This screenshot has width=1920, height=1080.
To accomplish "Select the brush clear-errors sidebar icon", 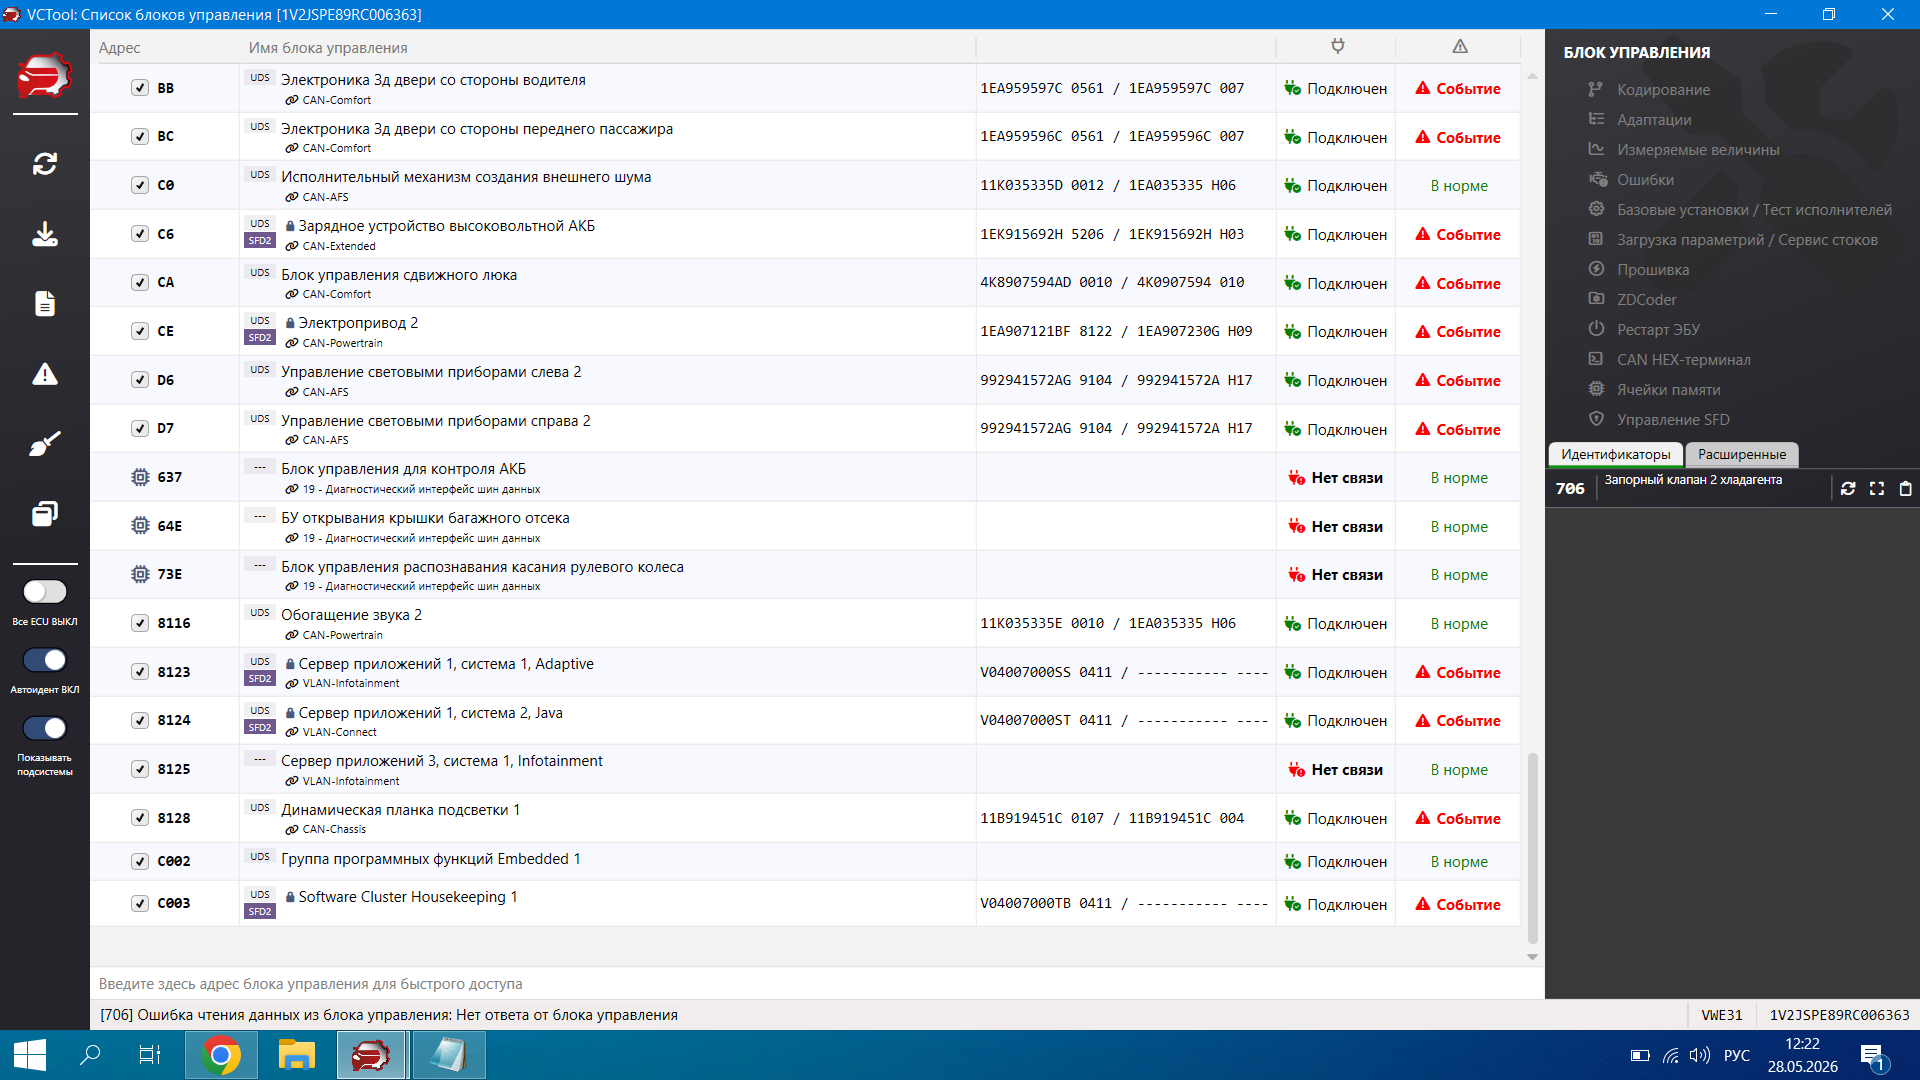I will (45, 444).
